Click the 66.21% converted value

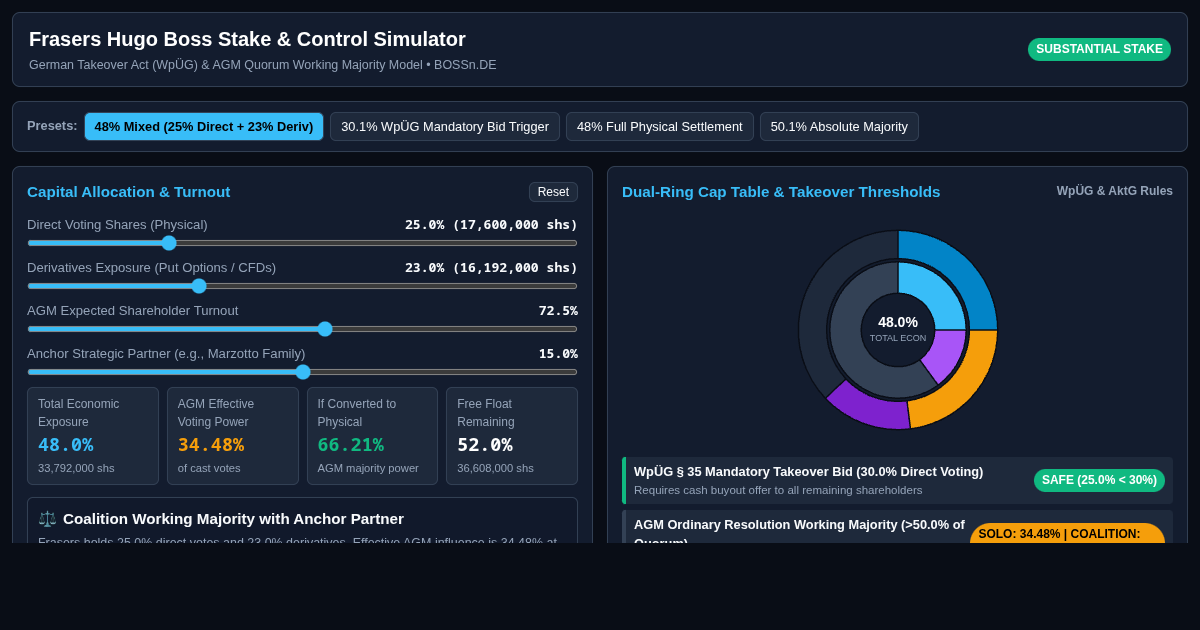351,445
